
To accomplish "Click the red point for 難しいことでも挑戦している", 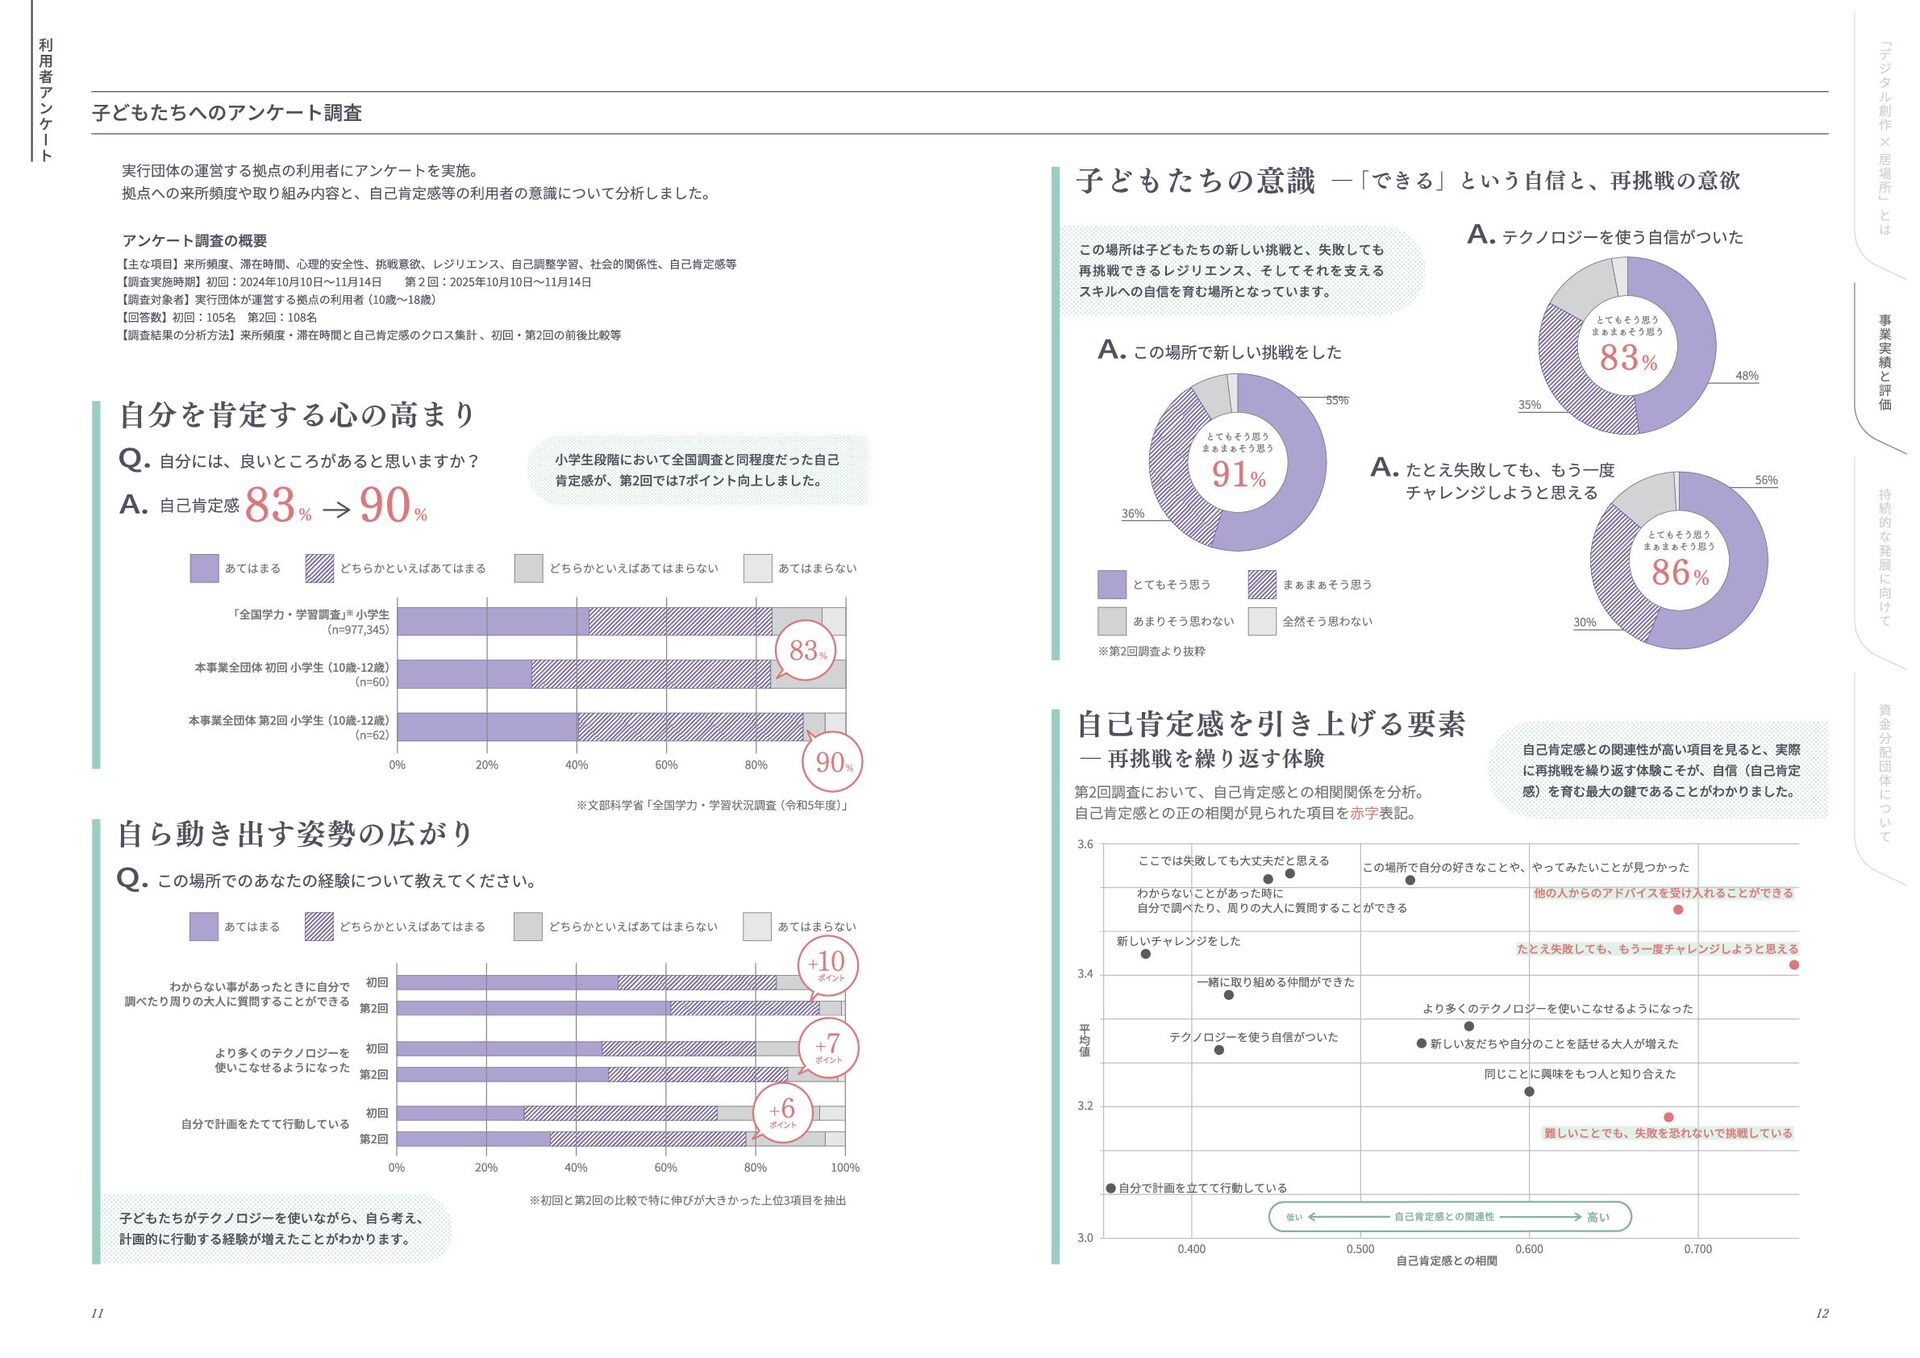I will [x=1668, y=1117].
